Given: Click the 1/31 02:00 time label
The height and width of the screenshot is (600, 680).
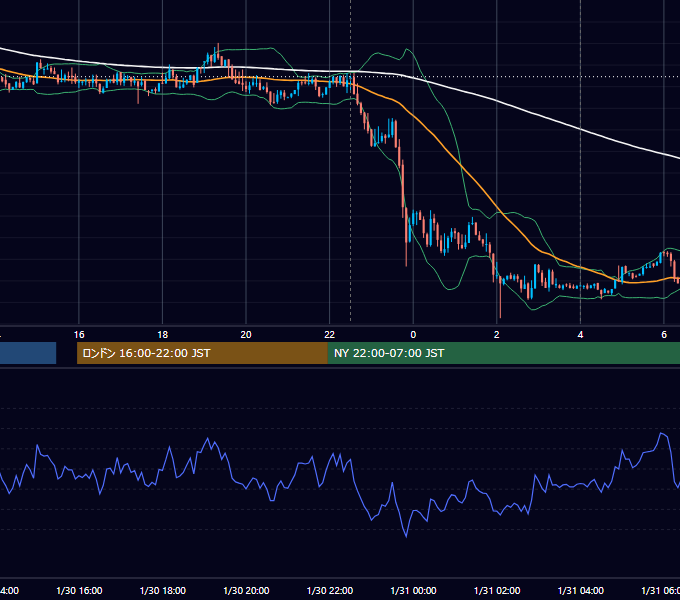Looking at the screenshot, I should click(497, 590).
